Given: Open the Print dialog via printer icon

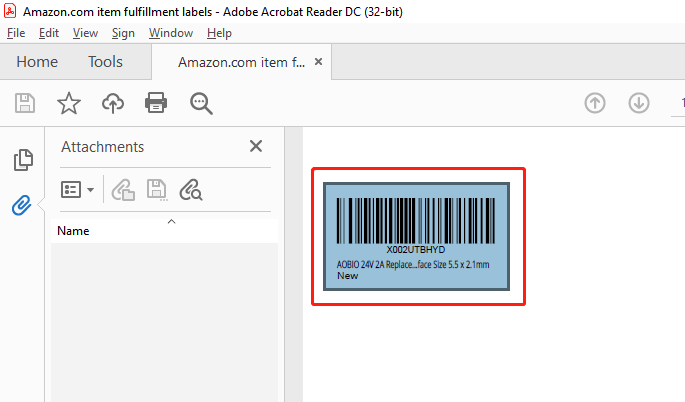Looking at the screenshot, I should [156, 103].
